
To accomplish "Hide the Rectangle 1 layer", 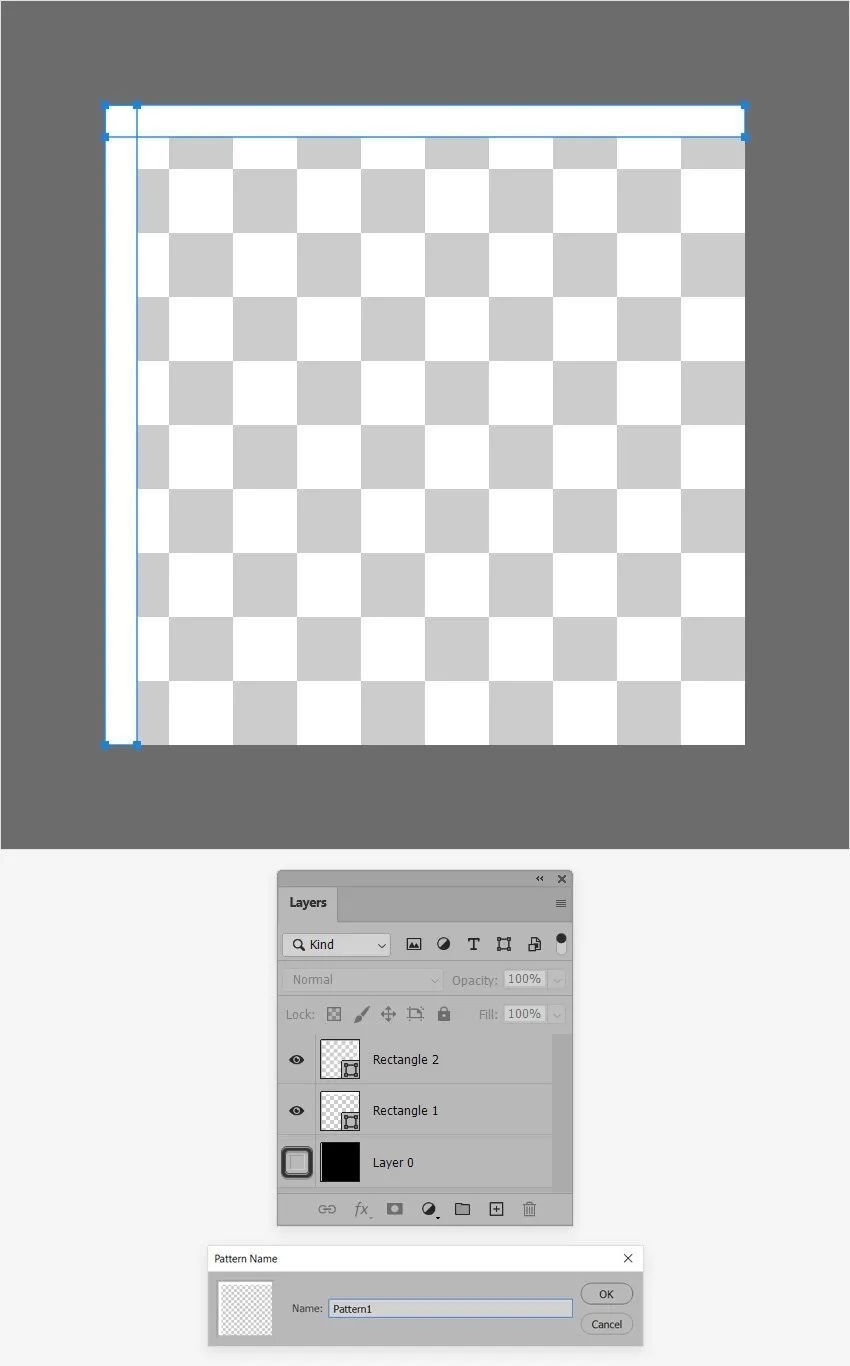I will coord(297,1110).
